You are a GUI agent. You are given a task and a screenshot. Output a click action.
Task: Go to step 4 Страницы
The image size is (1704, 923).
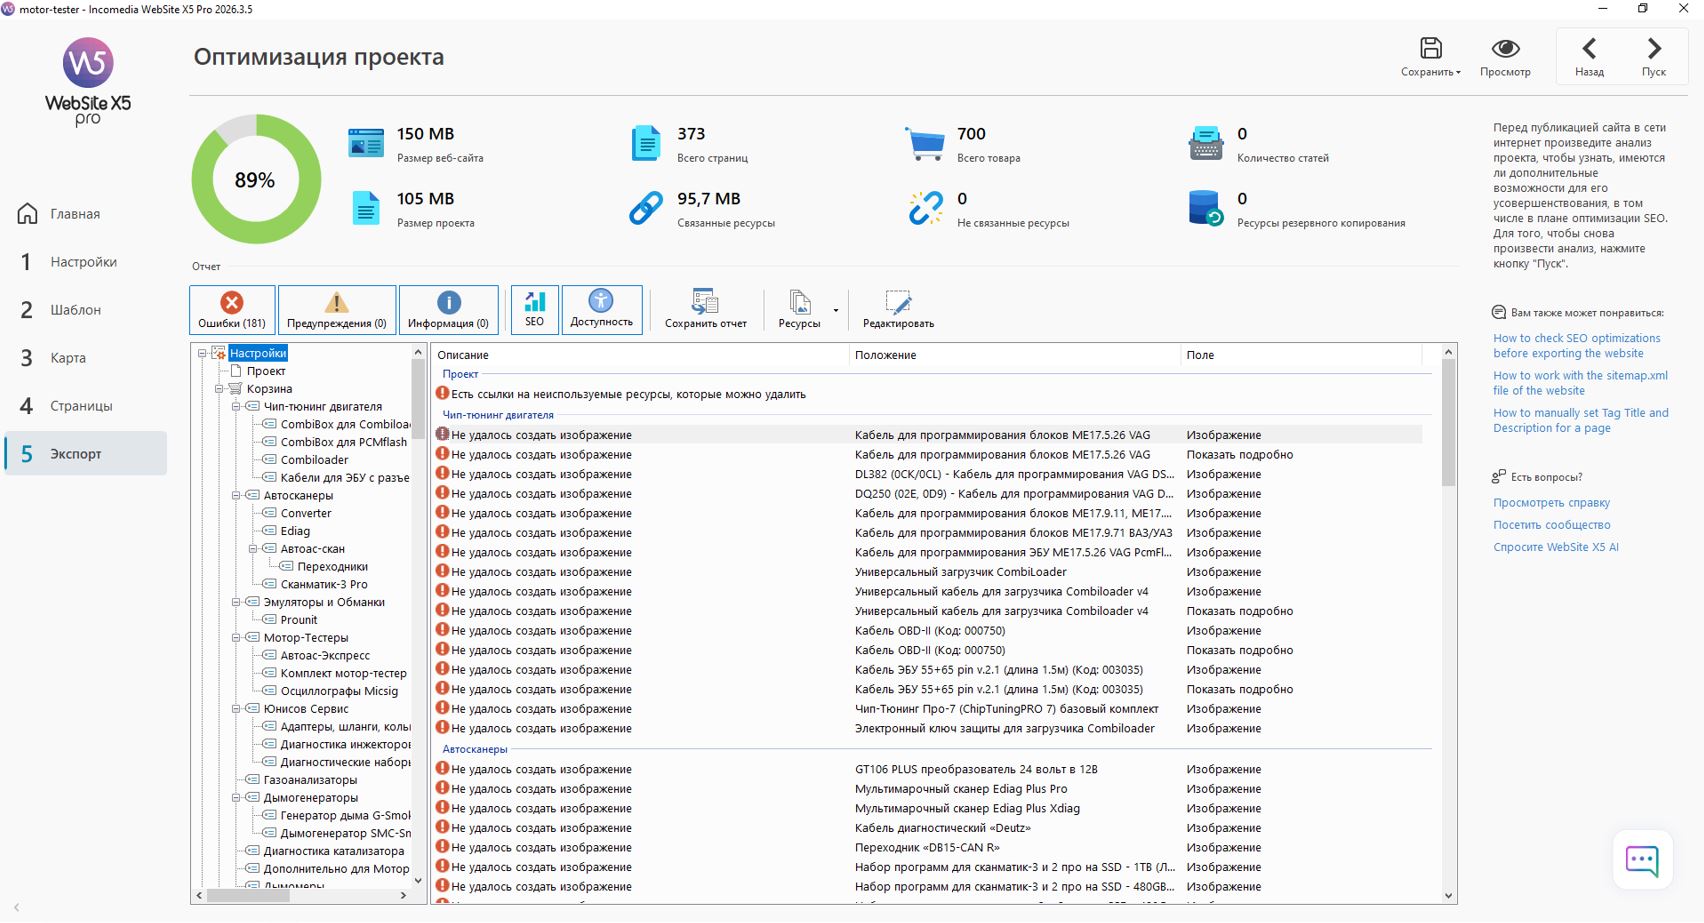tap(86, 406)
